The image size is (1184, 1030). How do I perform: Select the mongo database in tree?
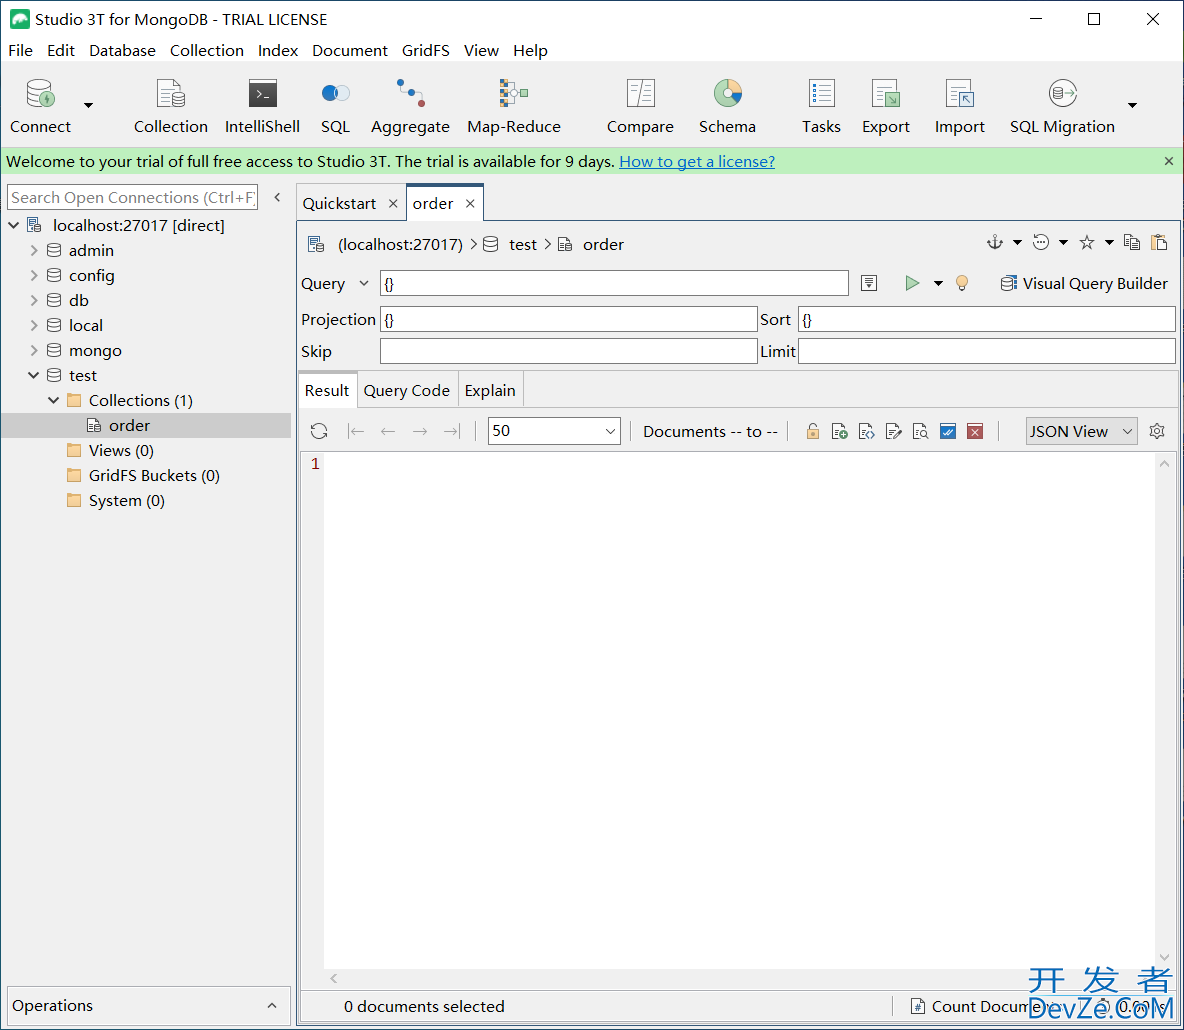95,350
